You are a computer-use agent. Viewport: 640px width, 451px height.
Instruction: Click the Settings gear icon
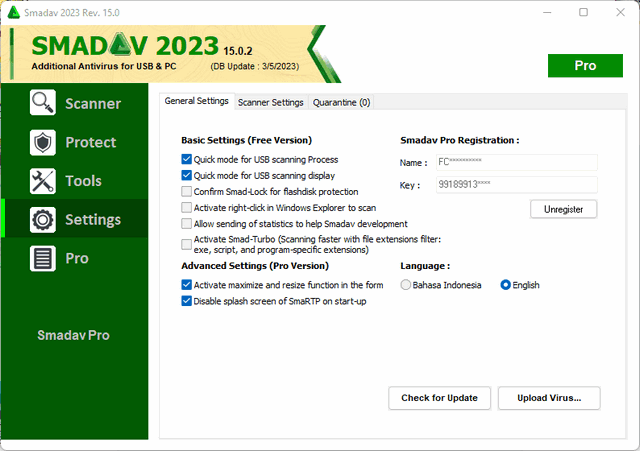[43, 219]
